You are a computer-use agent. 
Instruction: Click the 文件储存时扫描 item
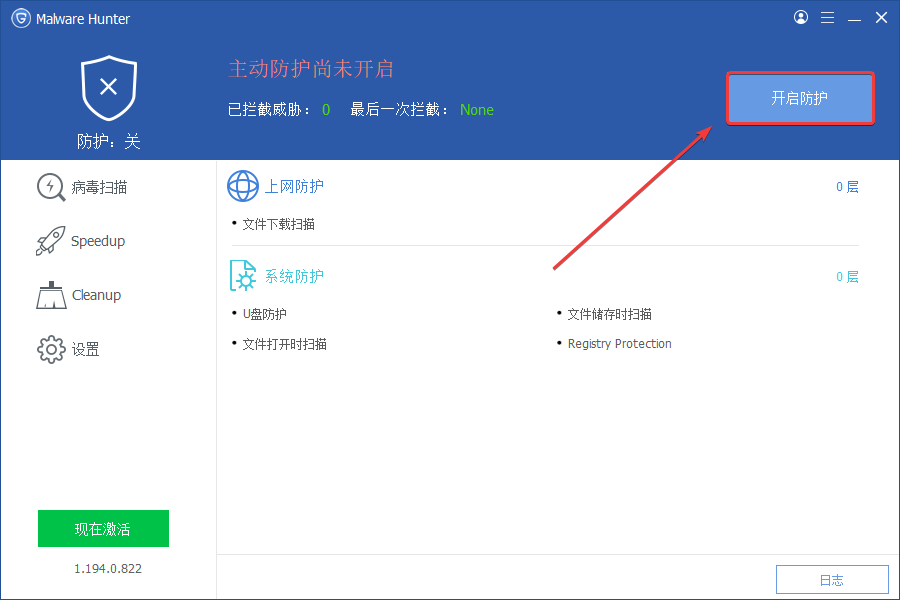click(x=610, y=314)
